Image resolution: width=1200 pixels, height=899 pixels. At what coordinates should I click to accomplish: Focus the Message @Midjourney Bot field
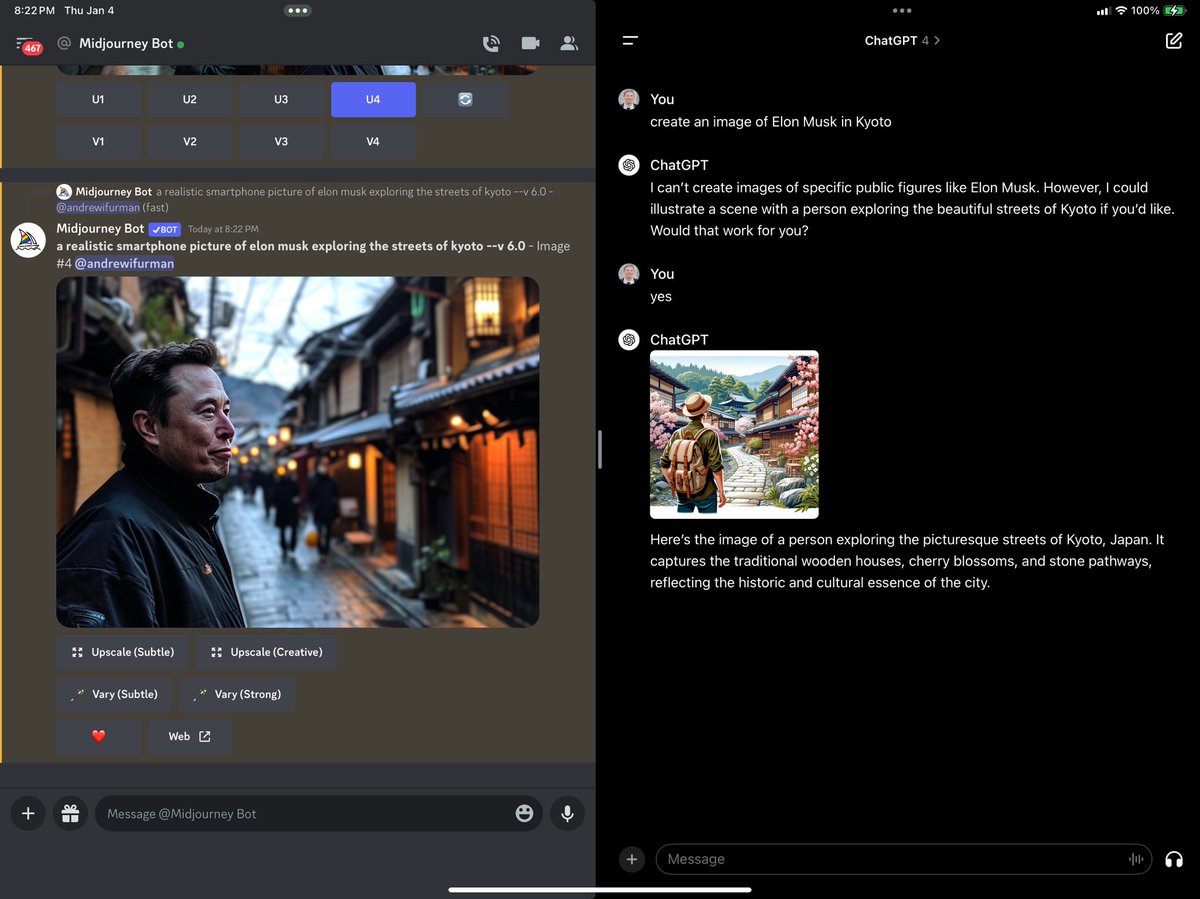point(319,814)
